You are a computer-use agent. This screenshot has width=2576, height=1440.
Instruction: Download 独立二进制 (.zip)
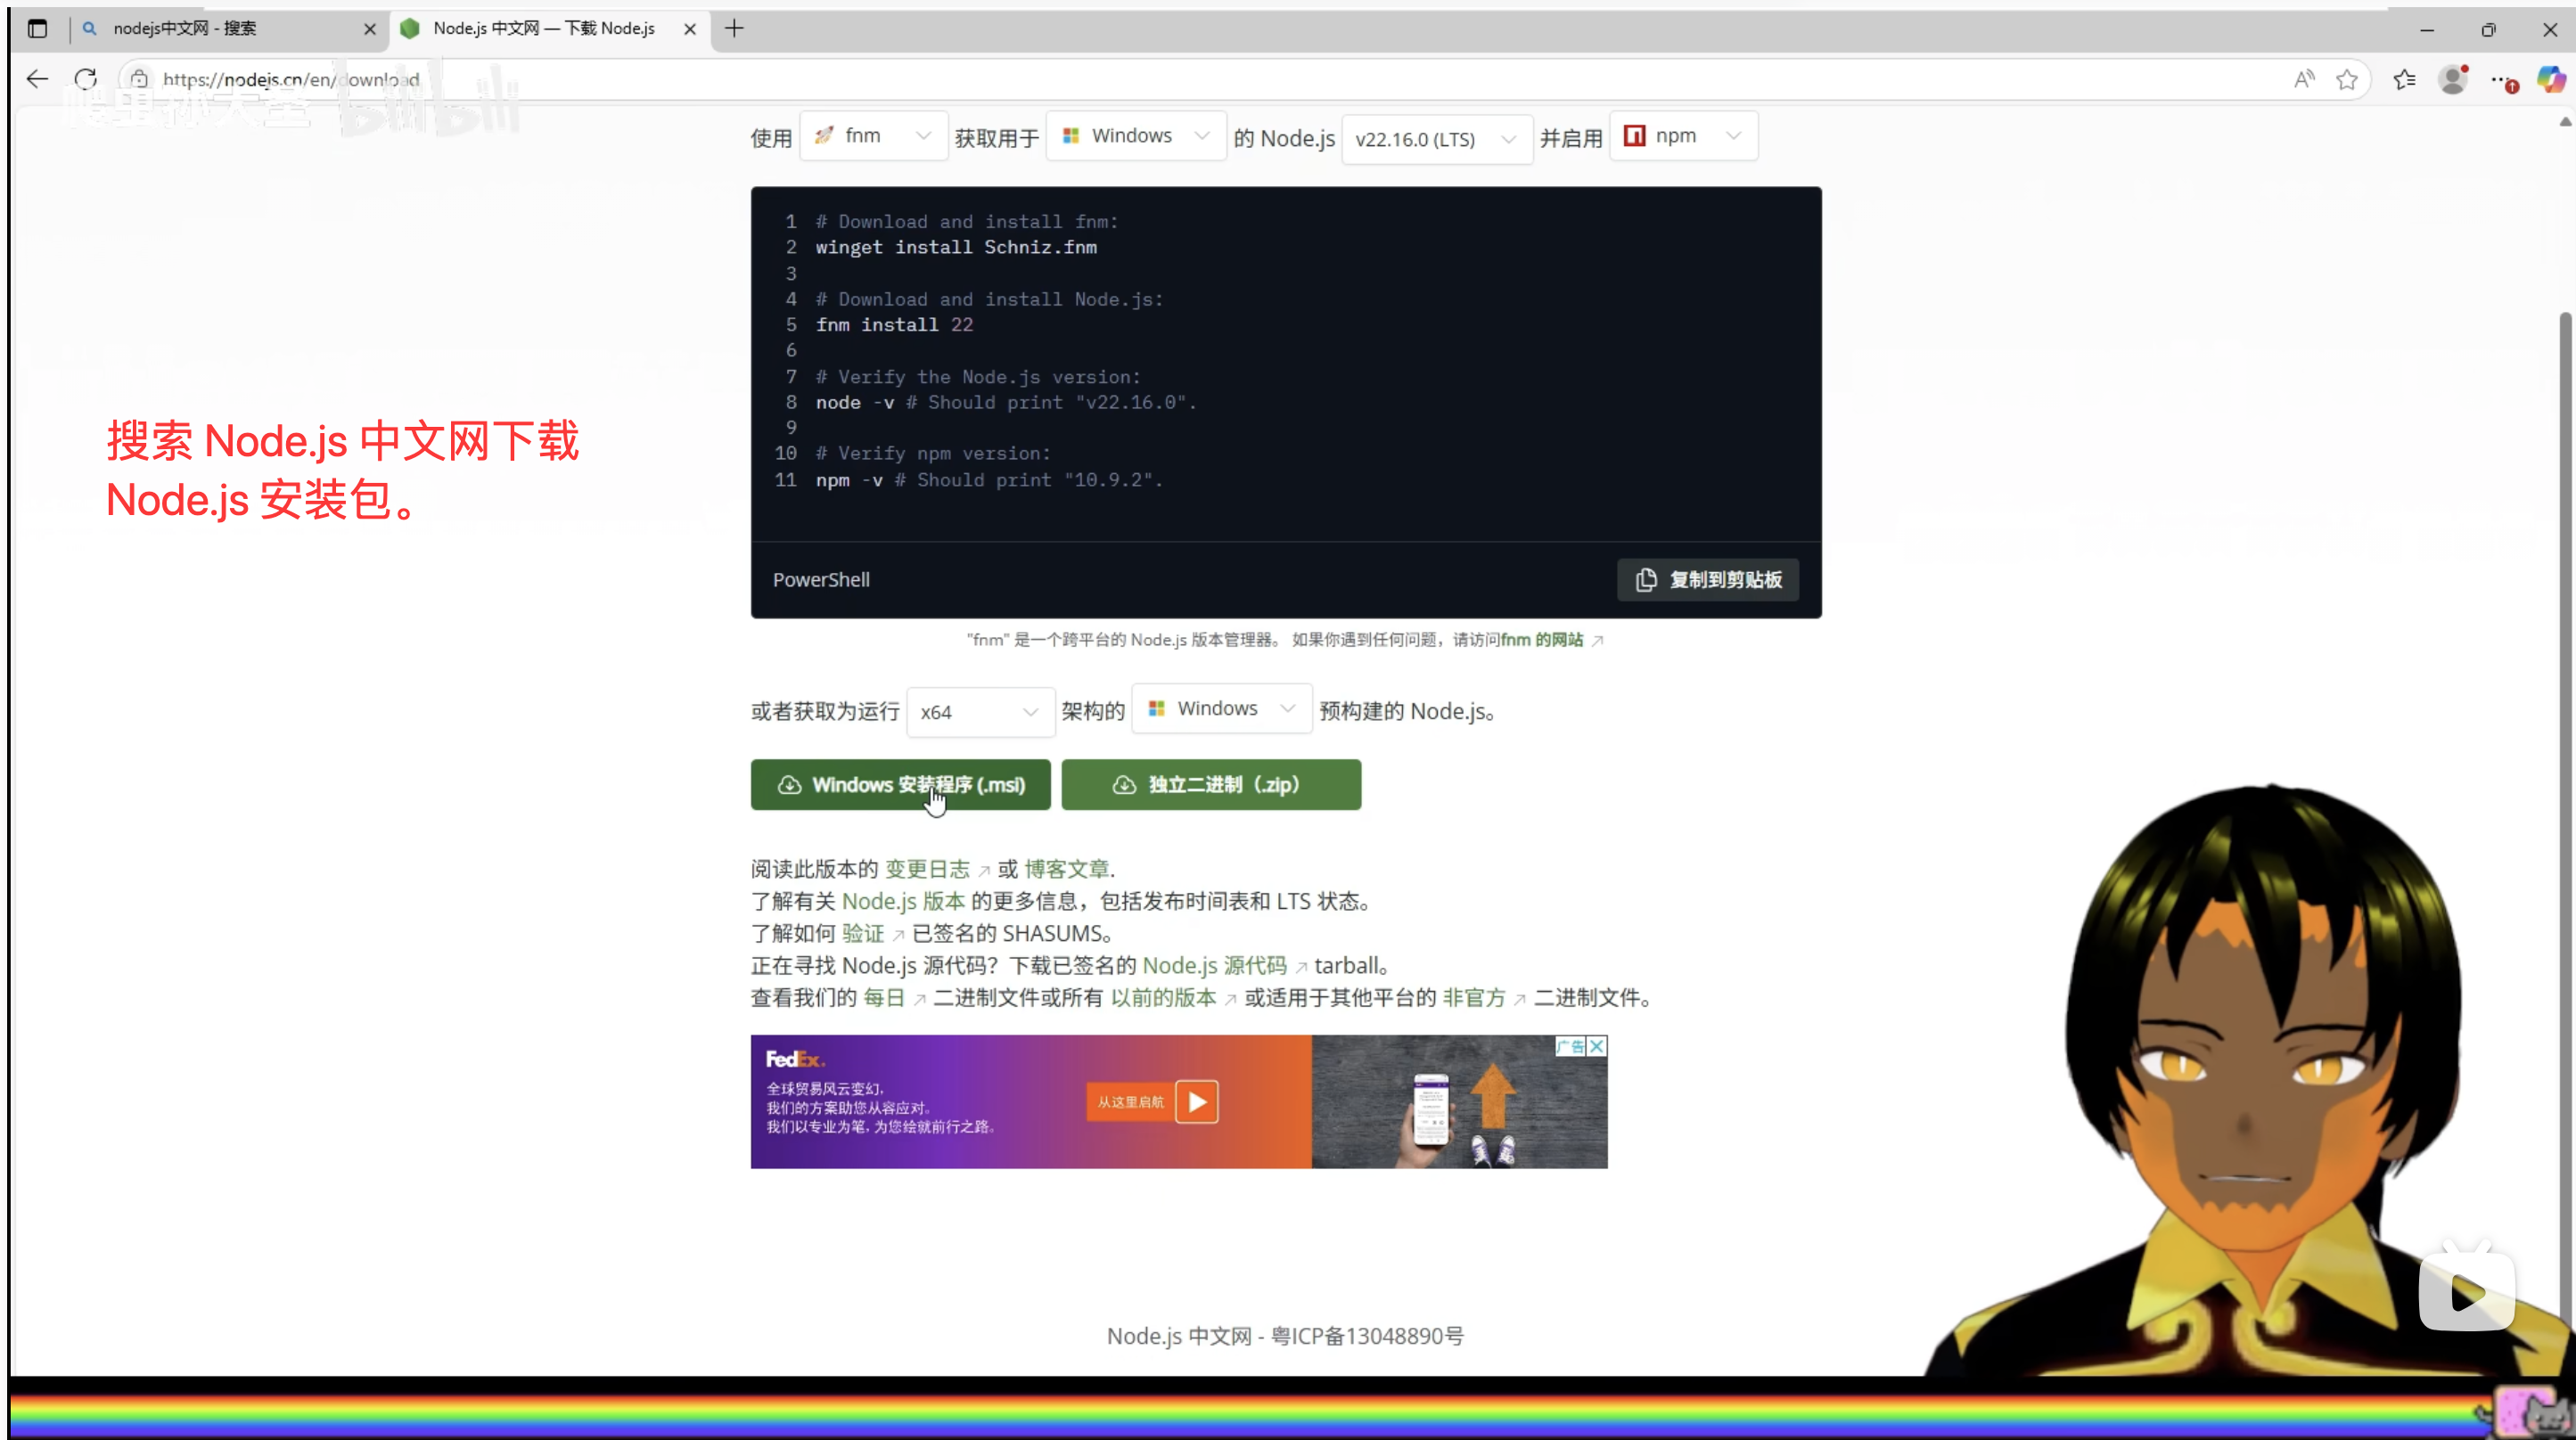[x=1211, y=785]
